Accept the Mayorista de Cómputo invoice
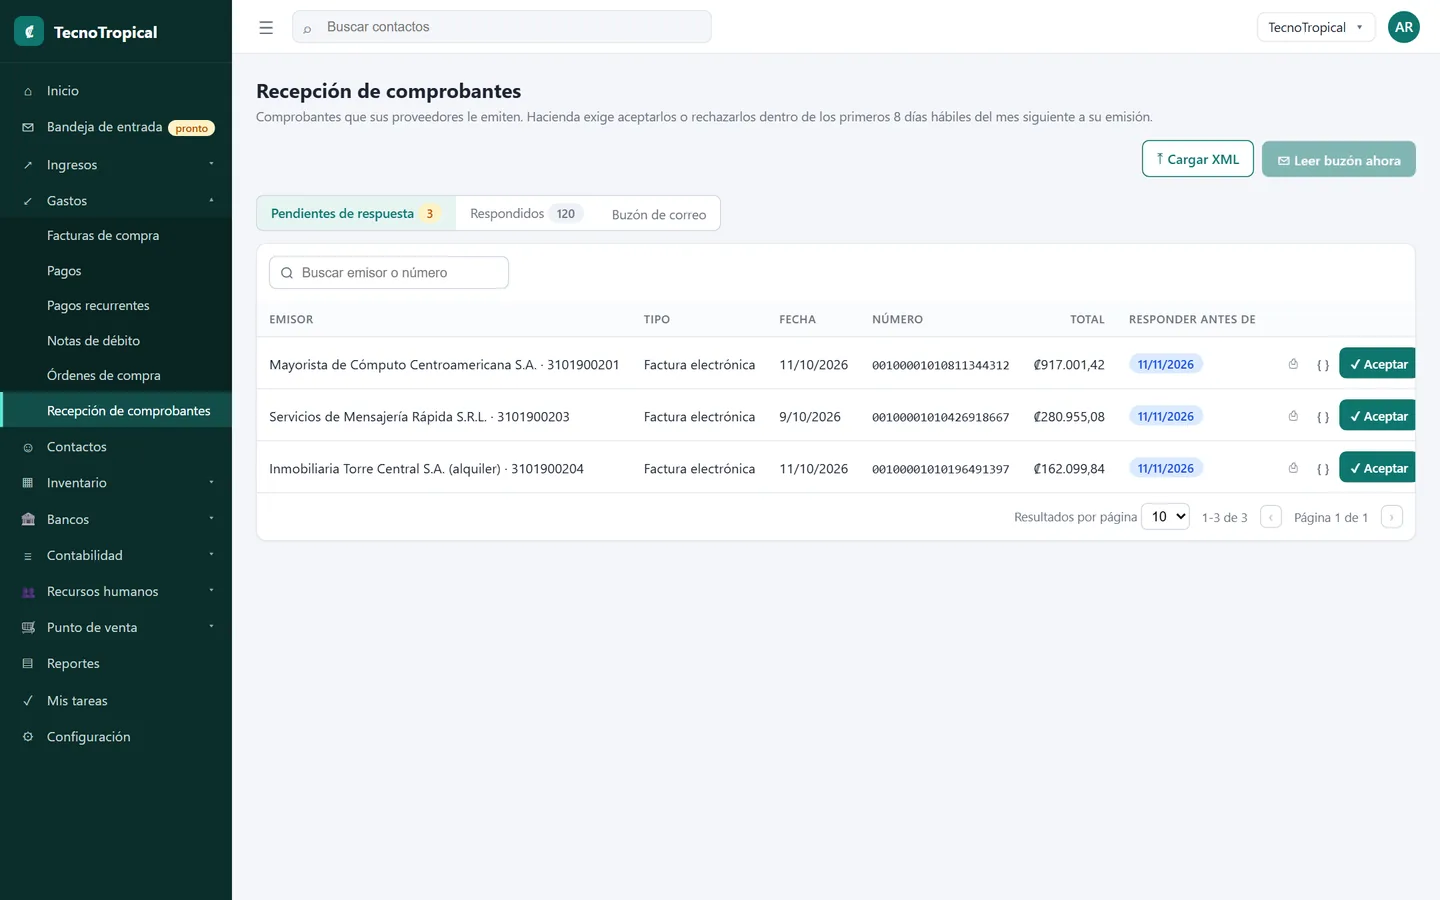Viewport: 1440px width, 900px height. (1377, 364)
